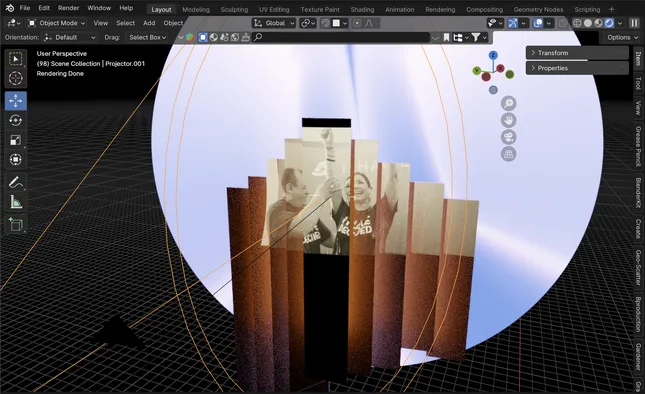
Task: Toggle show gizmo button
Action: tap(513, 23)
